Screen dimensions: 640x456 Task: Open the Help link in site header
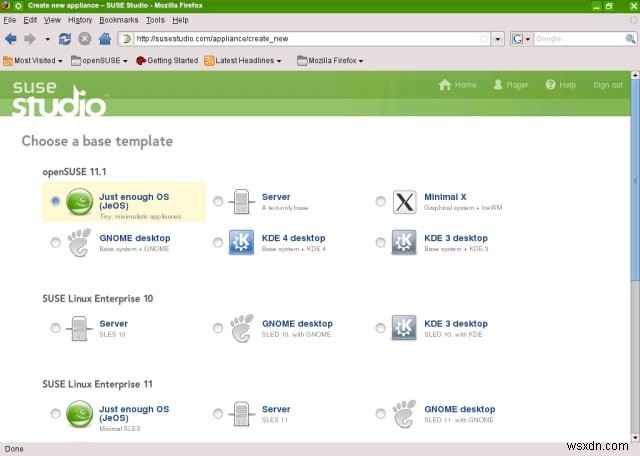(x=560, y=85)
